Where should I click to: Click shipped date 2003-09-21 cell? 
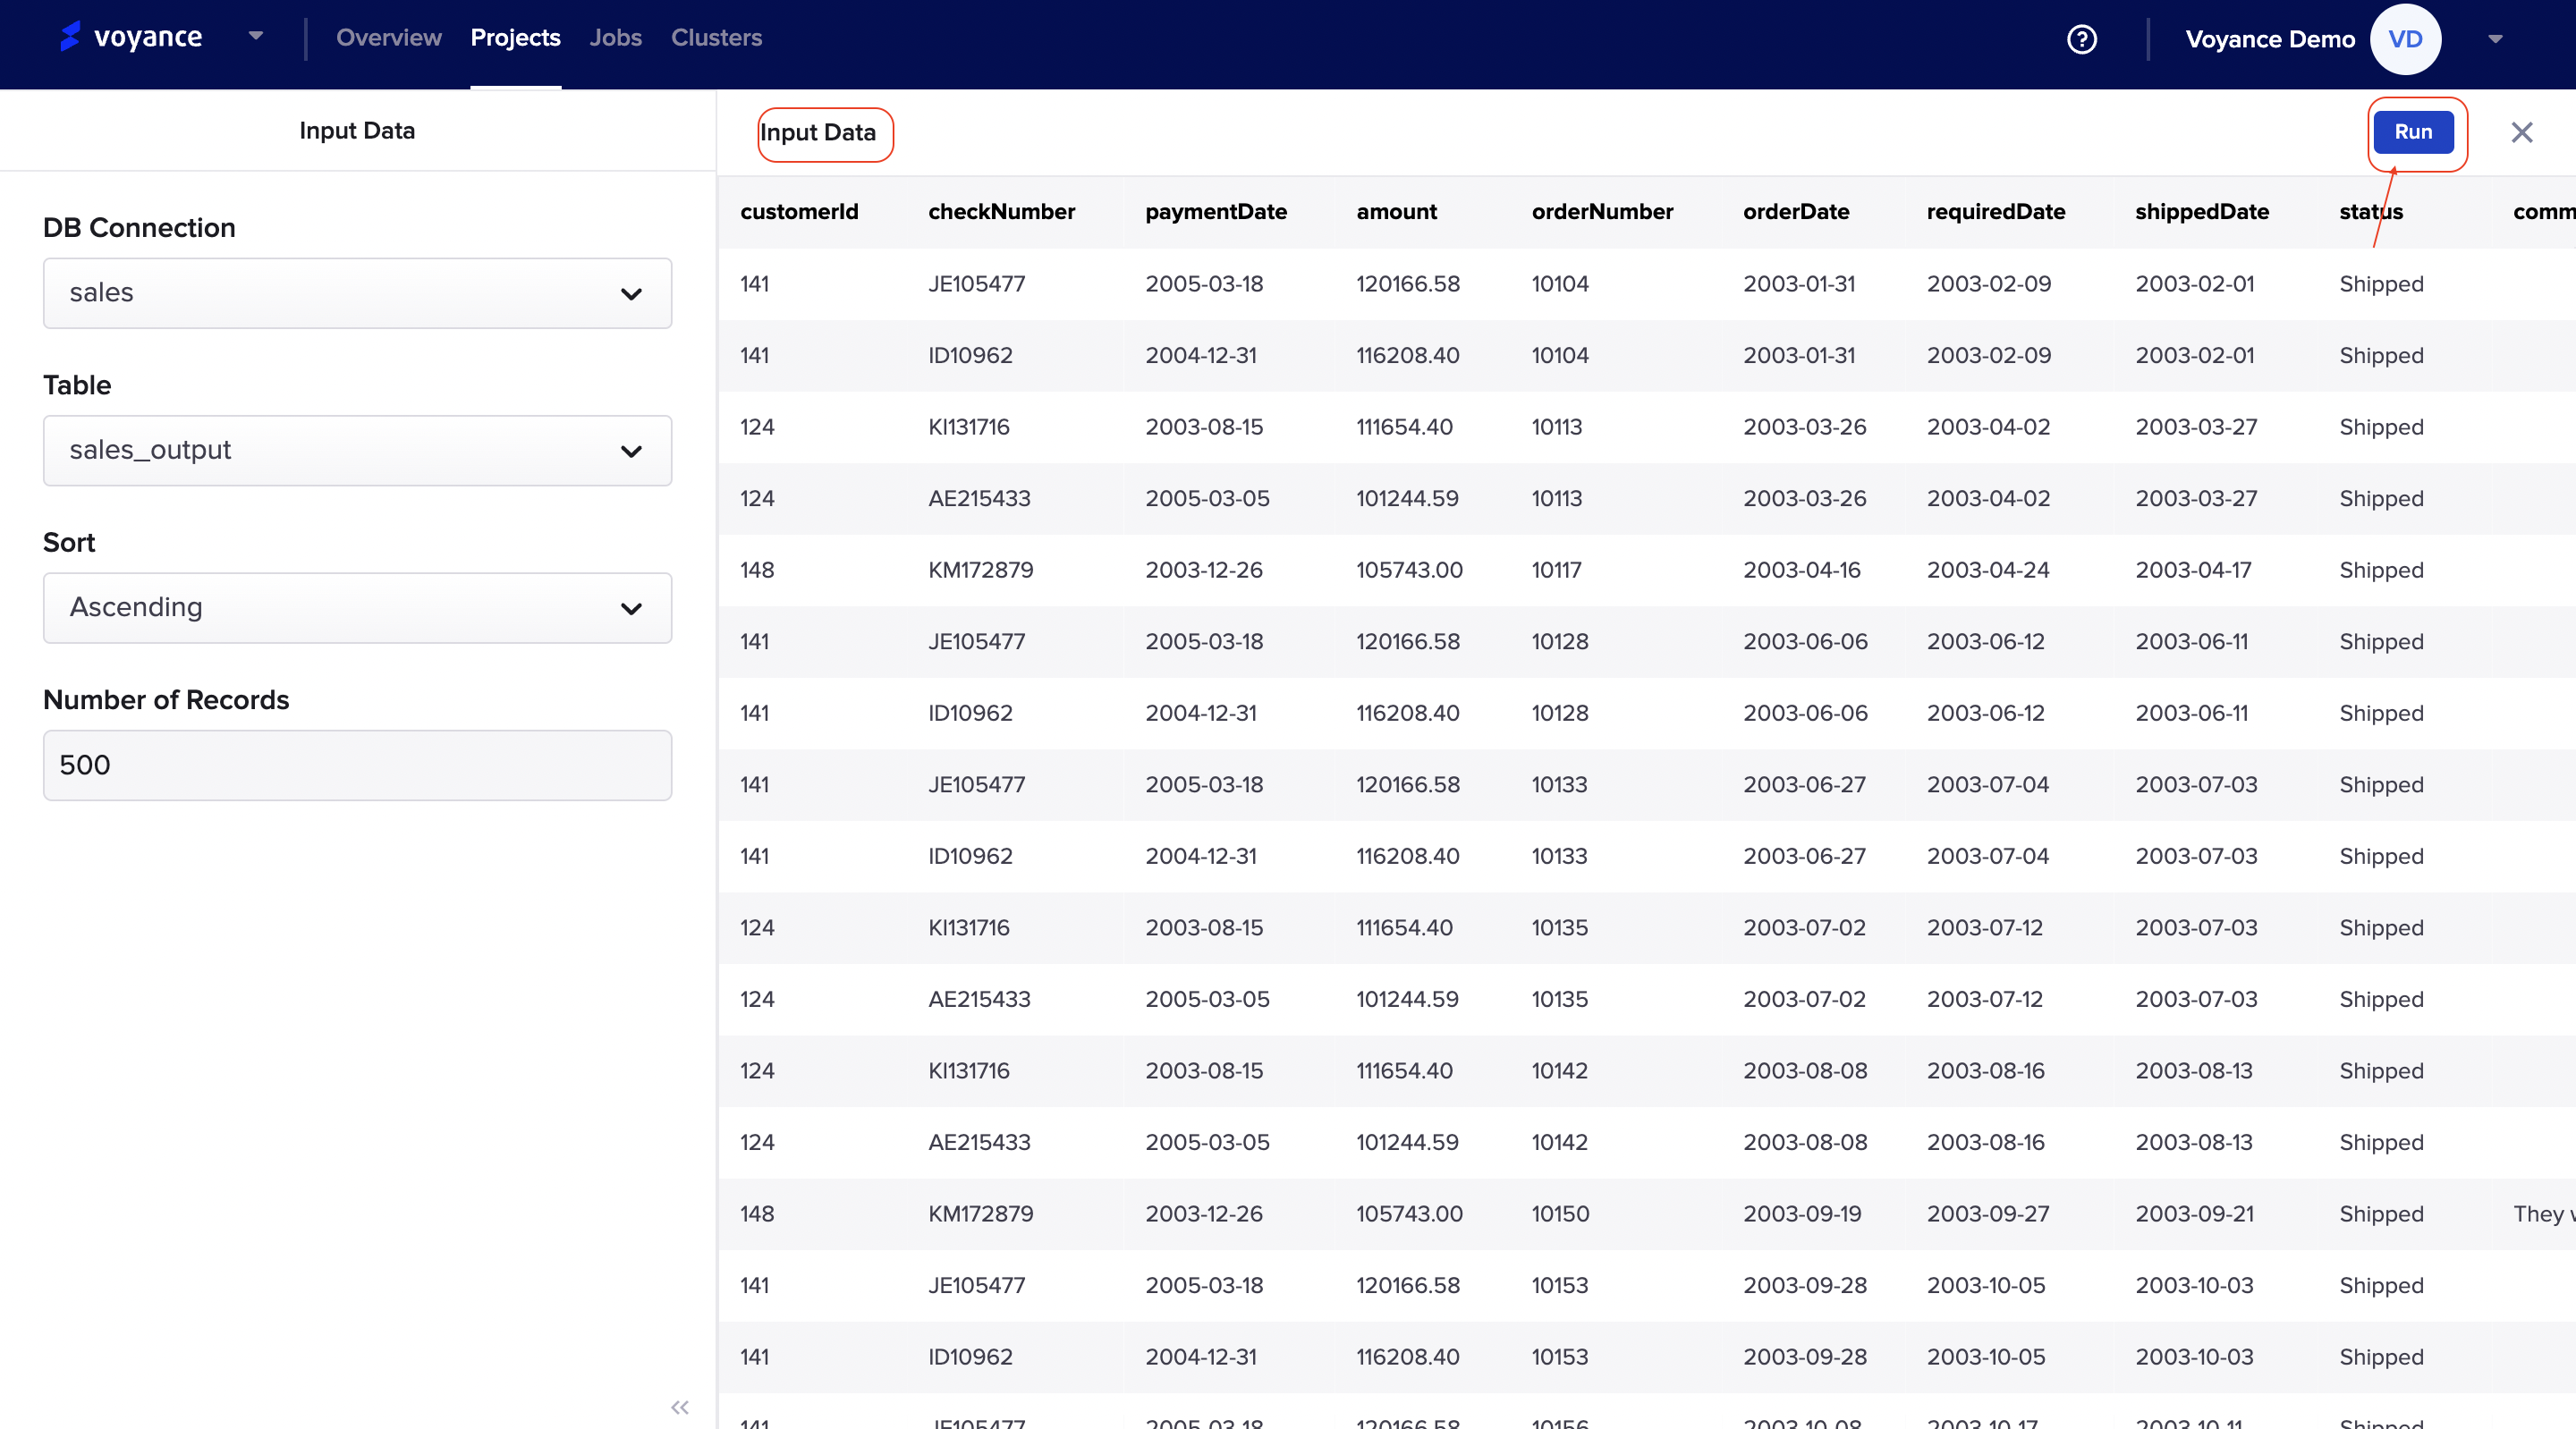tap(2194, 1213)
